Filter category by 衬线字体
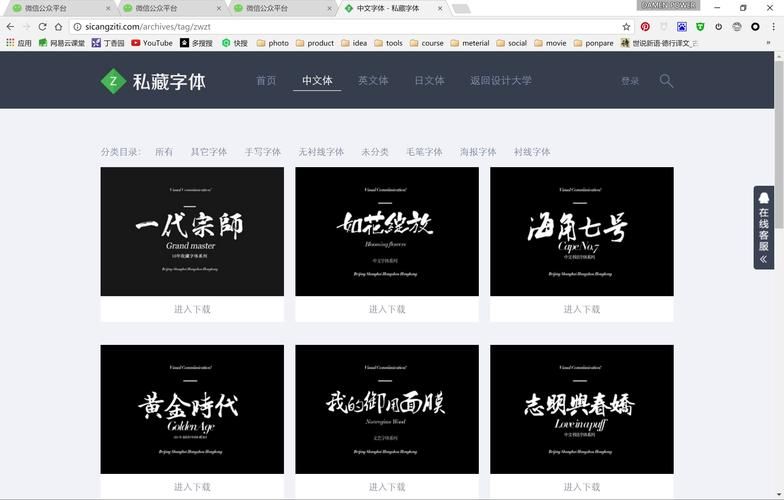The width and height of the screenshot is (784, 500). coord(532,152)
